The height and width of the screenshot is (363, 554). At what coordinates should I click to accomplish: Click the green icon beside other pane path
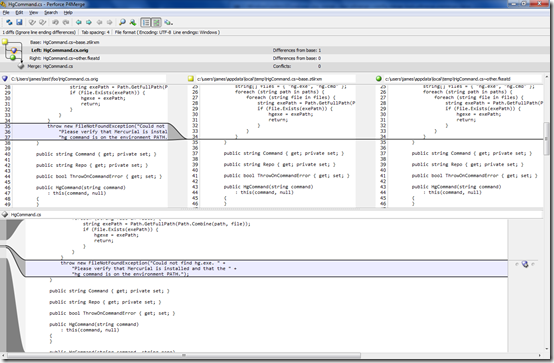(379, 78)
